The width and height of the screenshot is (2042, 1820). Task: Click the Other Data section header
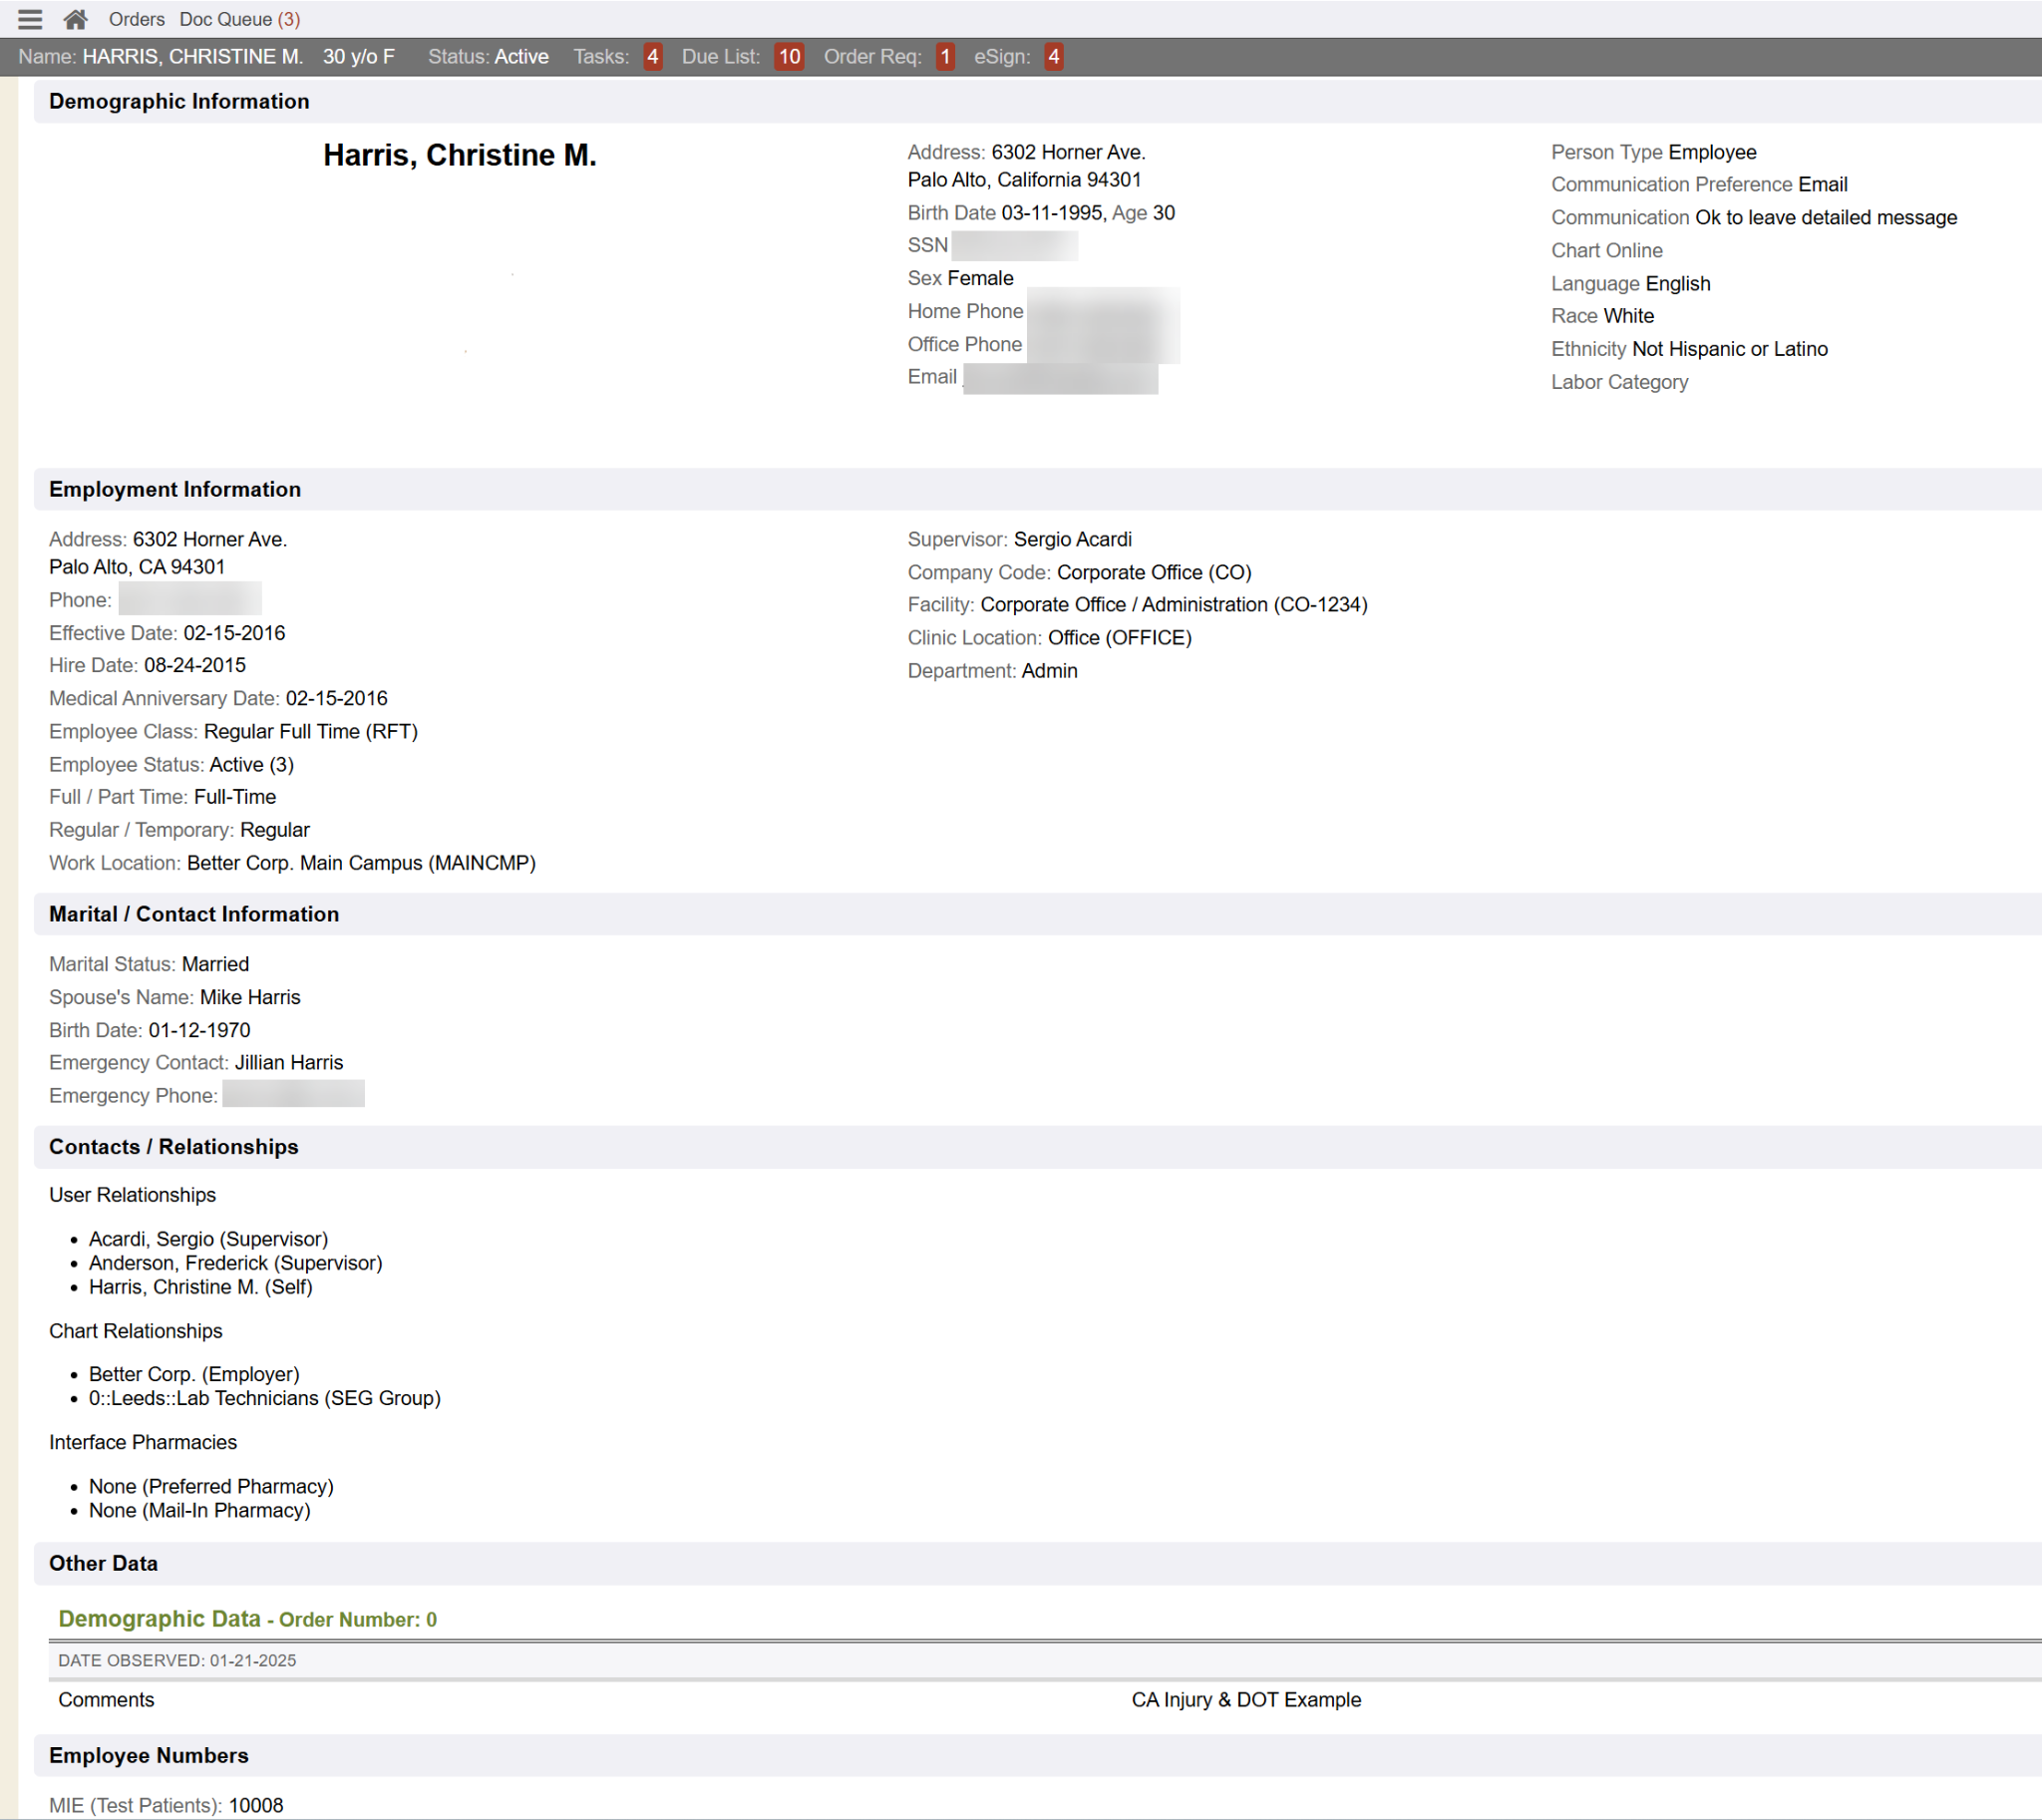coord(103,1563)
